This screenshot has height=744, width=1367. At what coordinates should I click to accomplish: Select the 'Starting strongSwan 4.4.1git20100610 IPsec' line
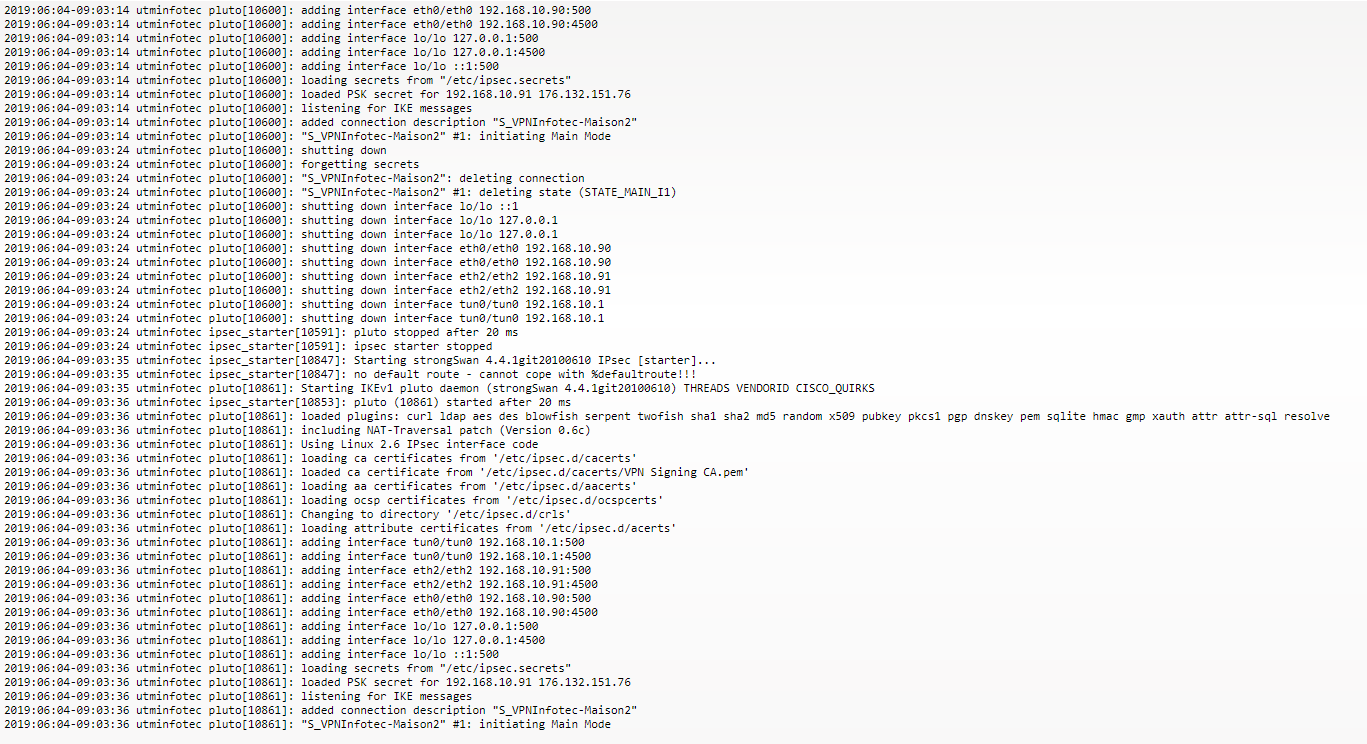click(361, 360)
